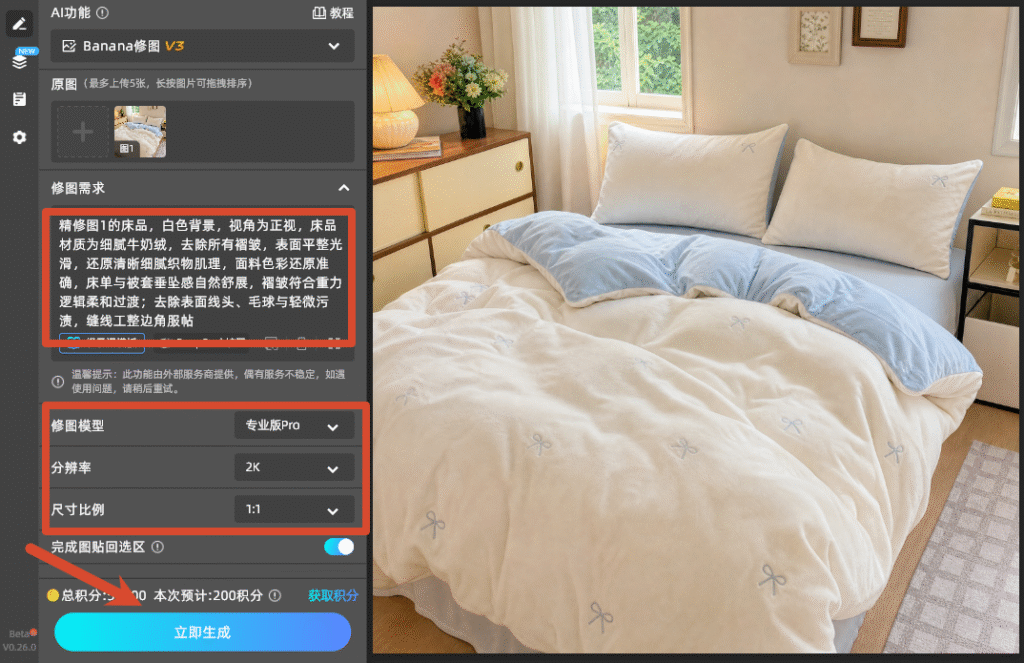Image resolution: width=1024 pixels, height=663 pixels.
Task: Collapse the 修图需求 section
Action: tap(344, 188)
